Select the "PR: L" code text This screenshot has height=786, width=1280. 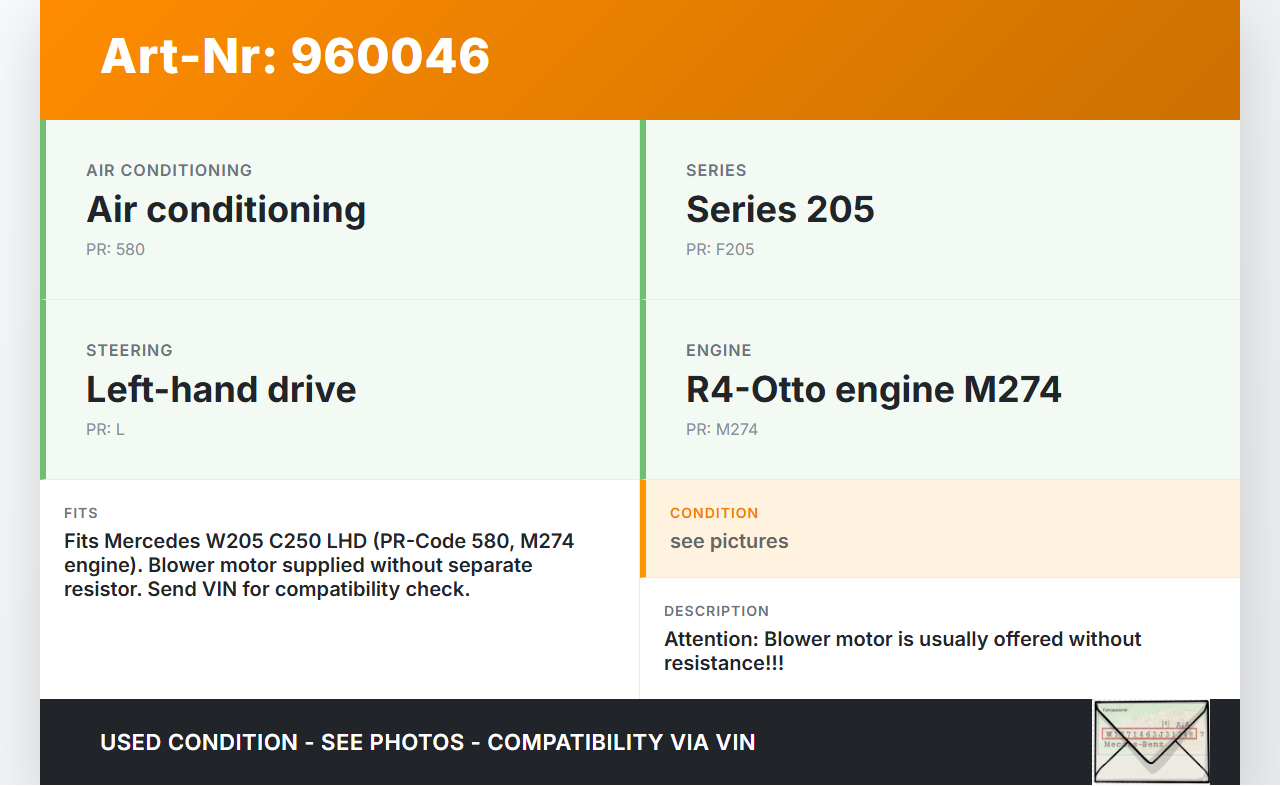tap(105, 429)
